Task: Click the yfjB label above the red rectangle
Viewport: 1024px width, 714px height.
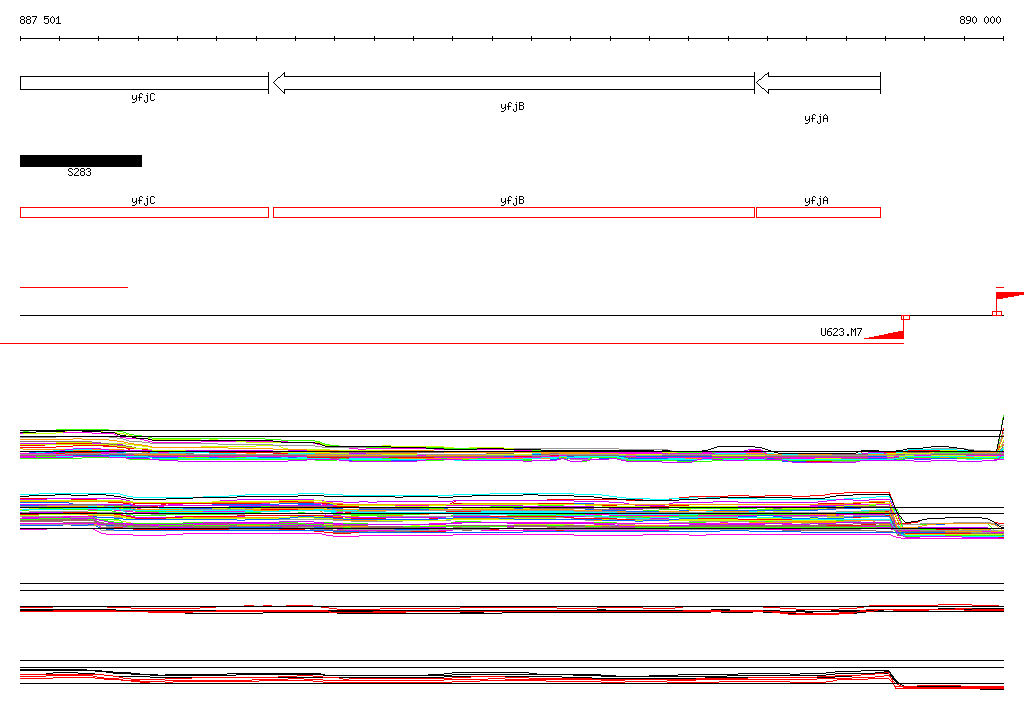Action: (513, 201)
